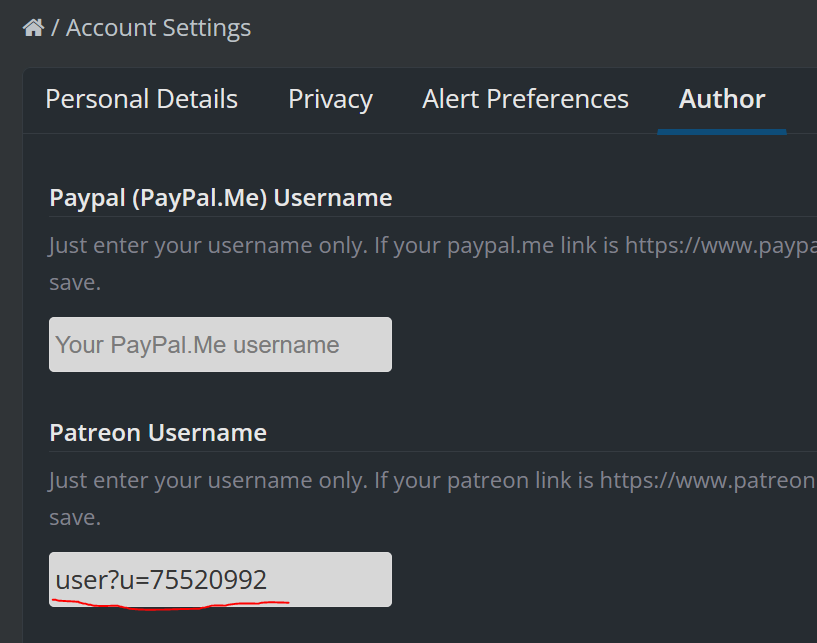Screen dimensions: 817x643
Task: Place cursor after 75520992 in Patreon field
Action: [268, 579]
